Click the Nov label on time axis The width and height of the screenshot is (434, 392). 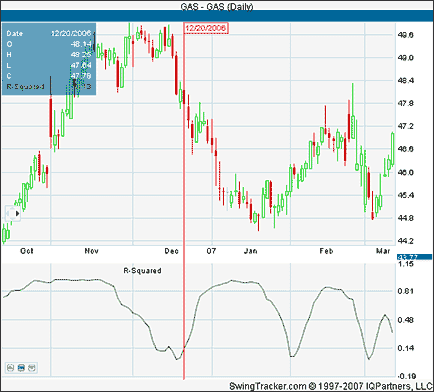click(91, 251)
